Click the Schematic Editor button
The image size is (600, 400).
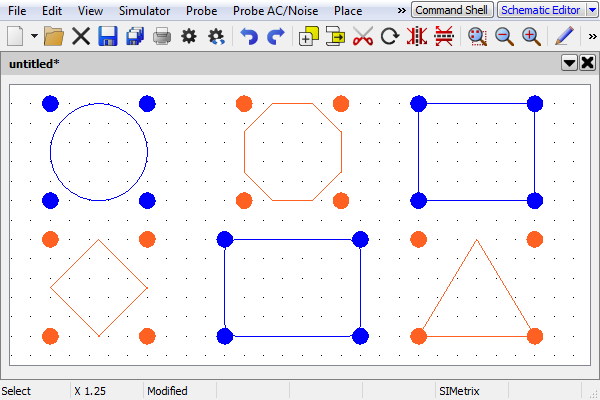click(540, 10)
